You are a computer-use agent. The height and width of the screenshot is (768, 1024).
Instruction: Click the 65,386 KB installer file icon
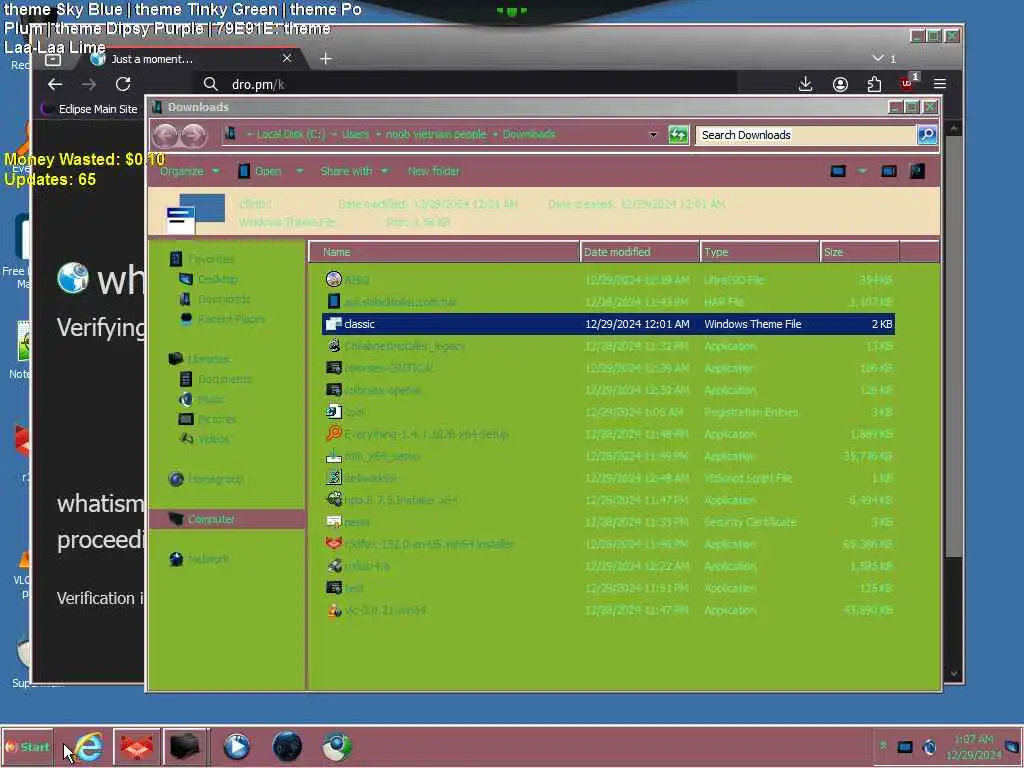(334, 543)
